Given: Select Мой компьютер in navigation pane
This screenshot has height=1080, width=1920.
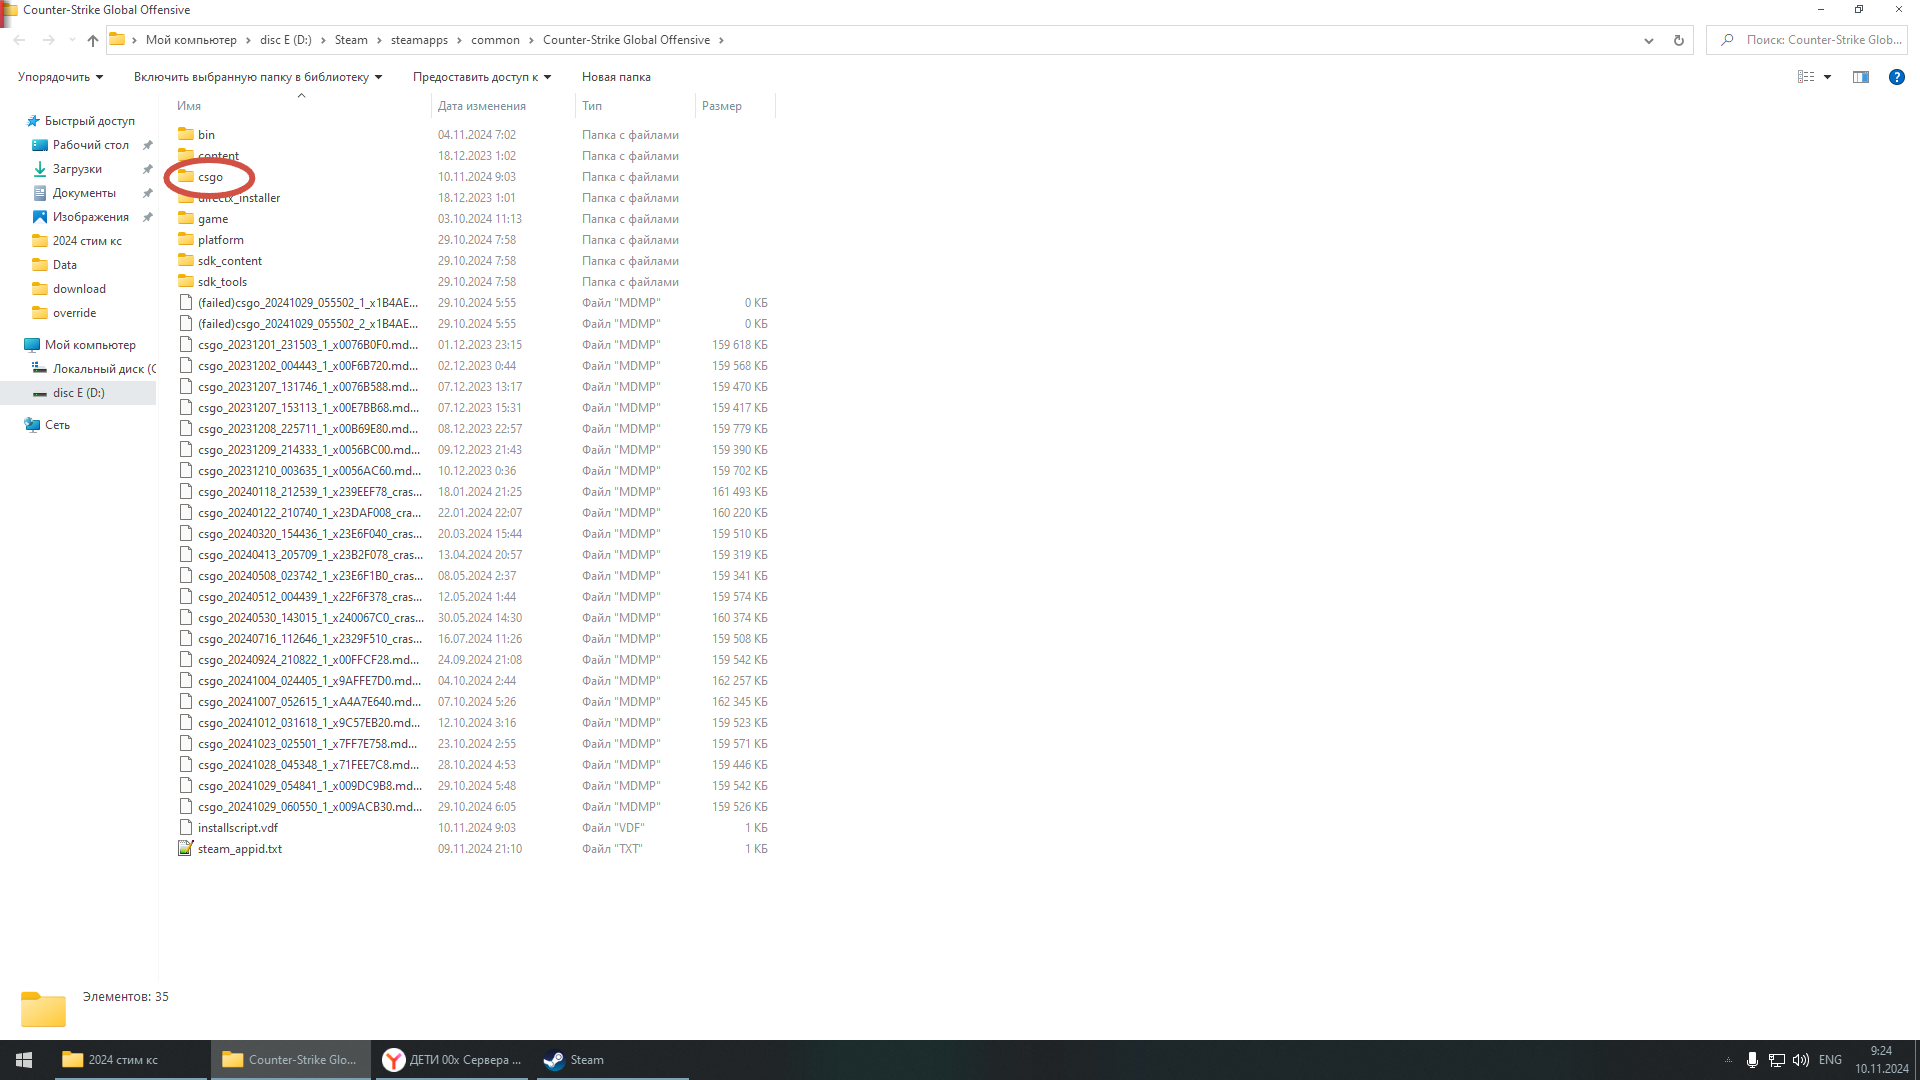Looking at the screenshot, I should [90, 345].
